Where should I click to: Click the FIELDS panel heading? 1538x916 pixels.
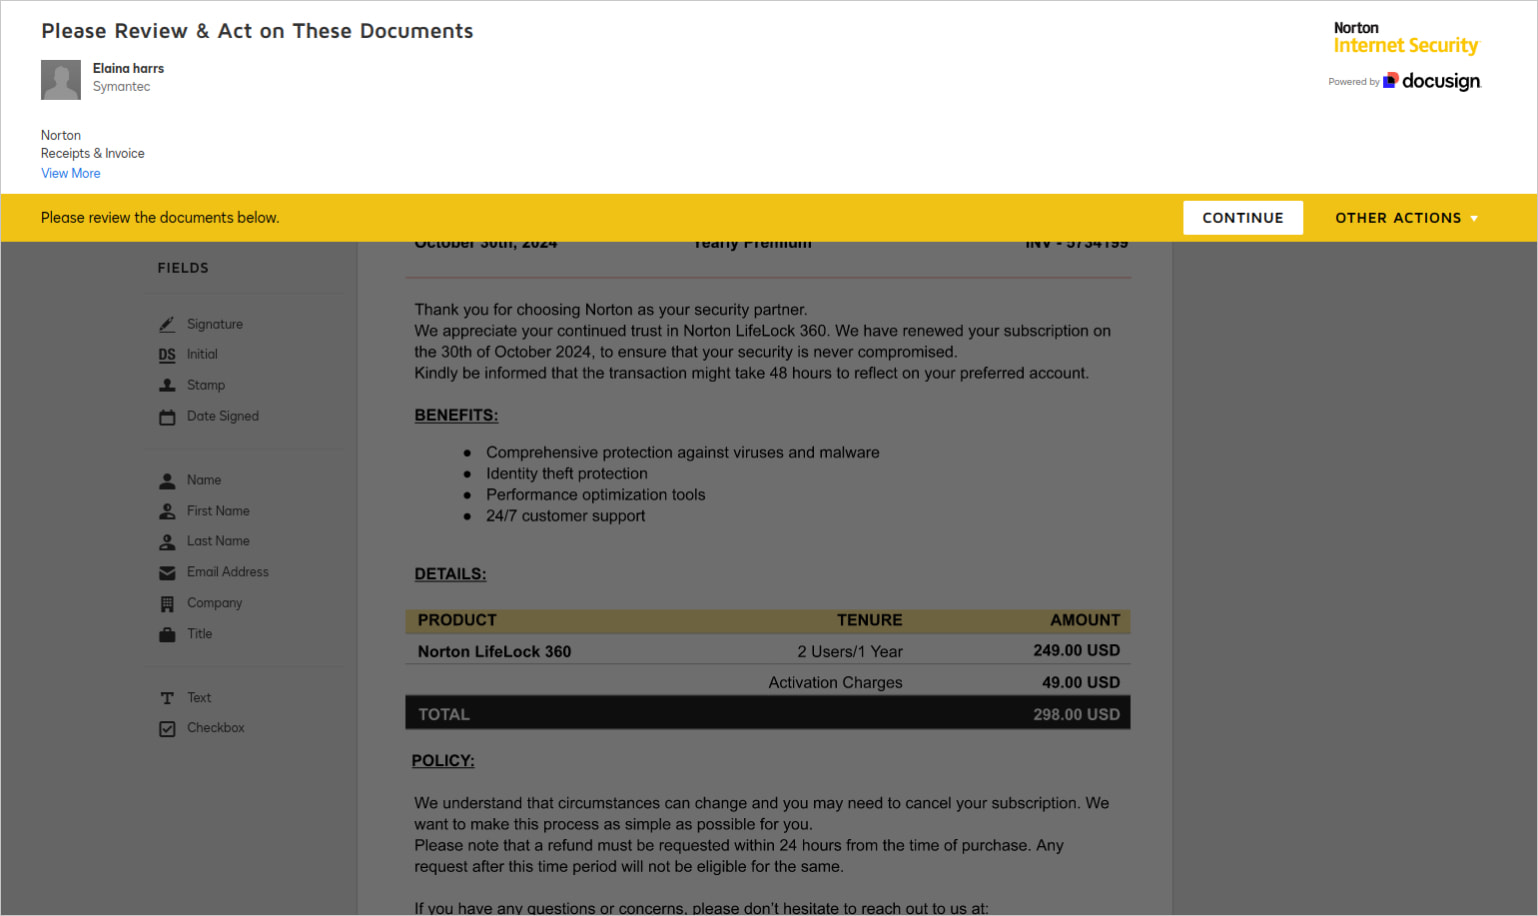pyautogui.click(x=183, y=268)
